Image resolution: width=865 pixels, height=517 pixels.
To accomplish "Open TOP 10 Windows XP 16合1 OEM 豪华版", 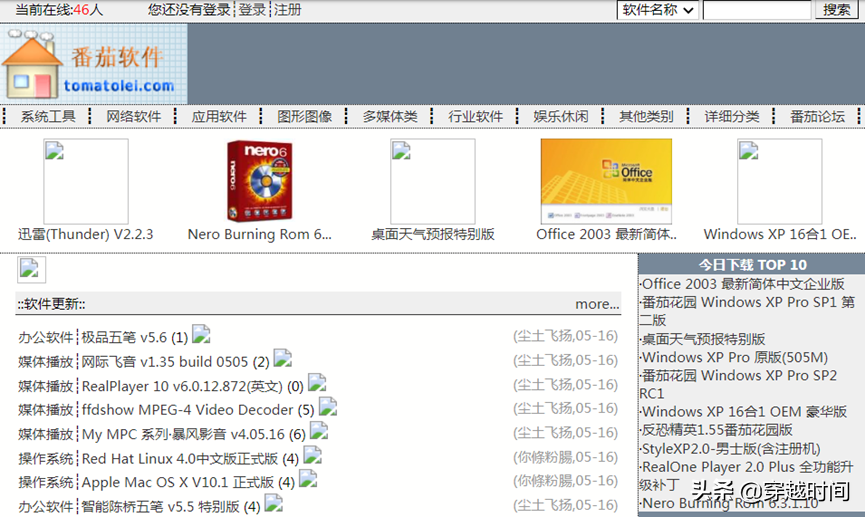I will tap(744, 412).
